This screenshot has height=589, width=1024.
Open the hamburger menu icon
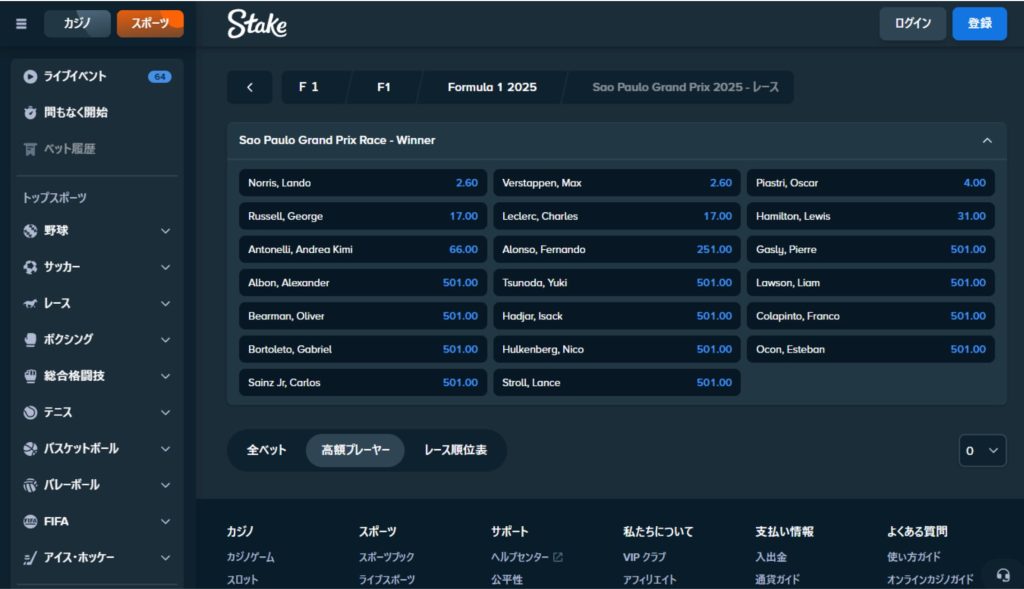(21, 24)
